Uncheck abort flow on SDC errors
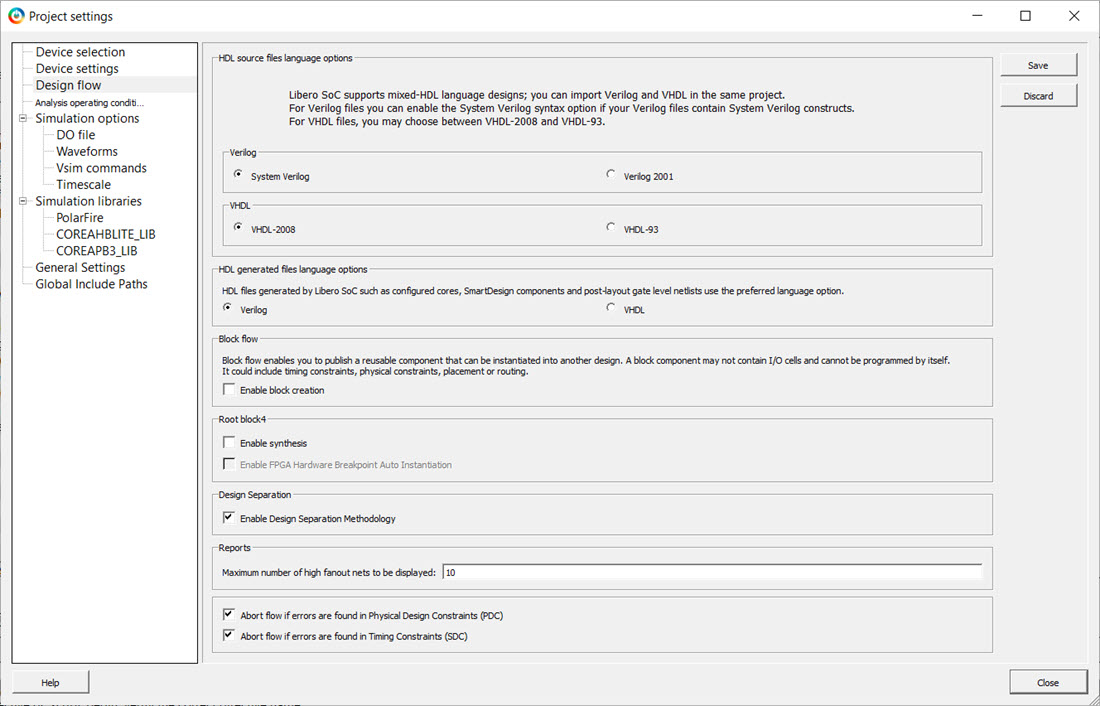This screenshot has width=1100, height=706. (x=230, y=636)
